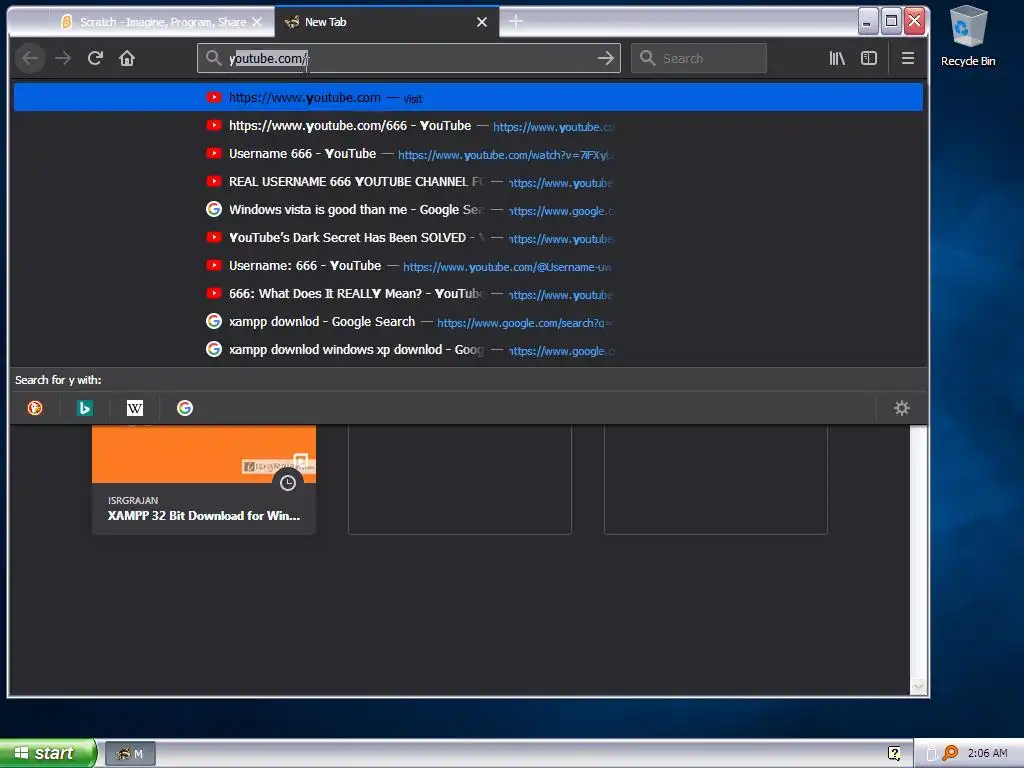Viewport: 1024px width, 768px height.
Task: Click the 2:06 AM clock
Action: click(x=987, y=753)
